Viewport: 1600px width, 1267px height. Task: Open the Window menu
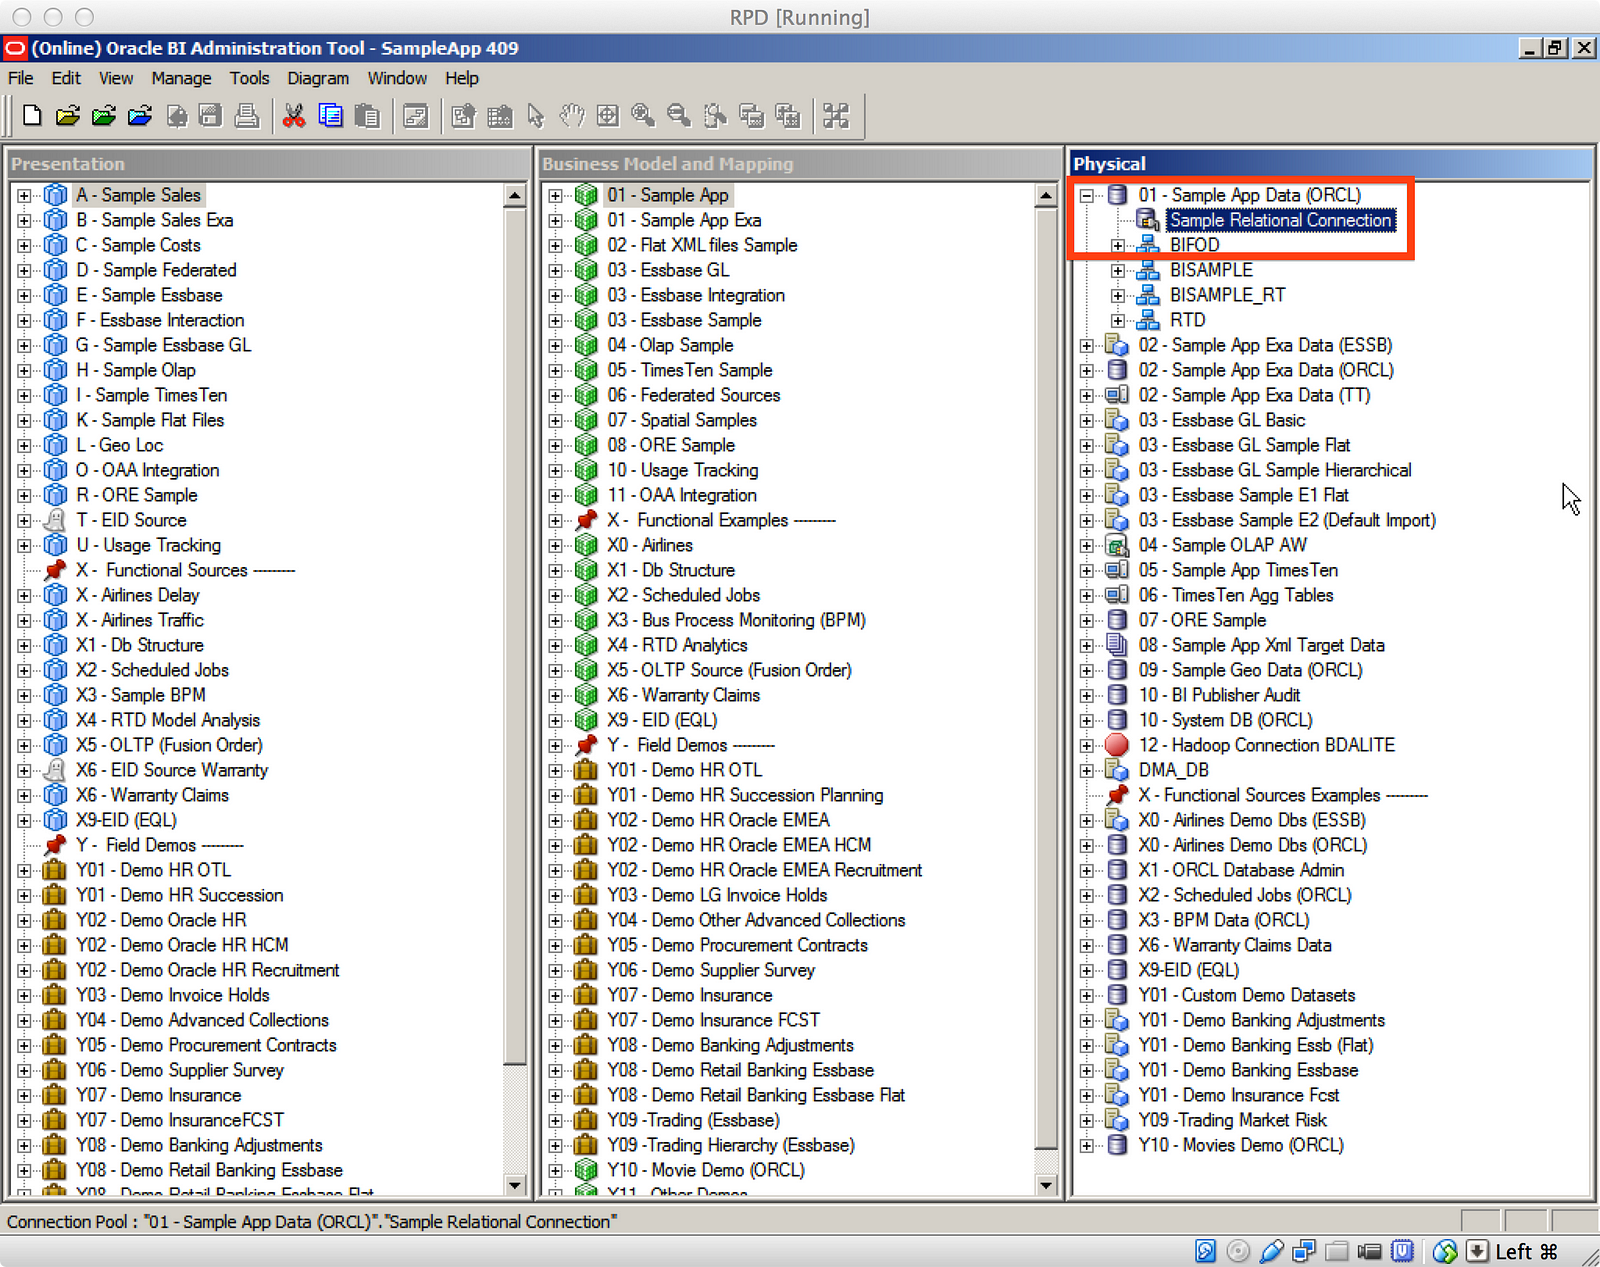397,78
